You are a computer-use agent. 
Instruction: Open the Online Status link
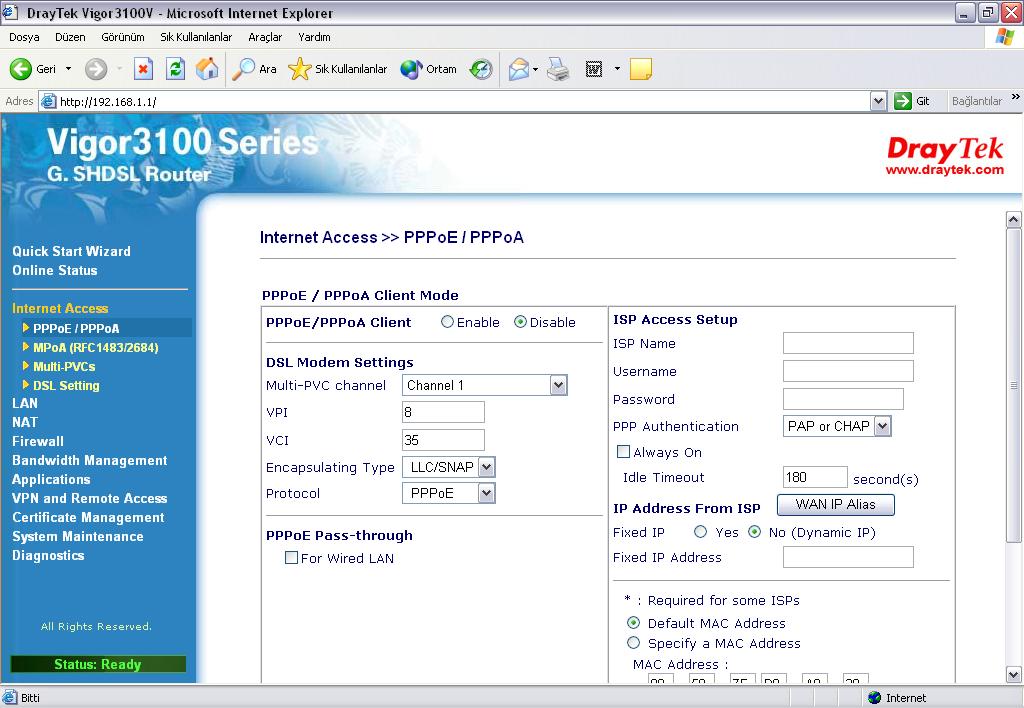pyautogui.click(x=55, y=270)
